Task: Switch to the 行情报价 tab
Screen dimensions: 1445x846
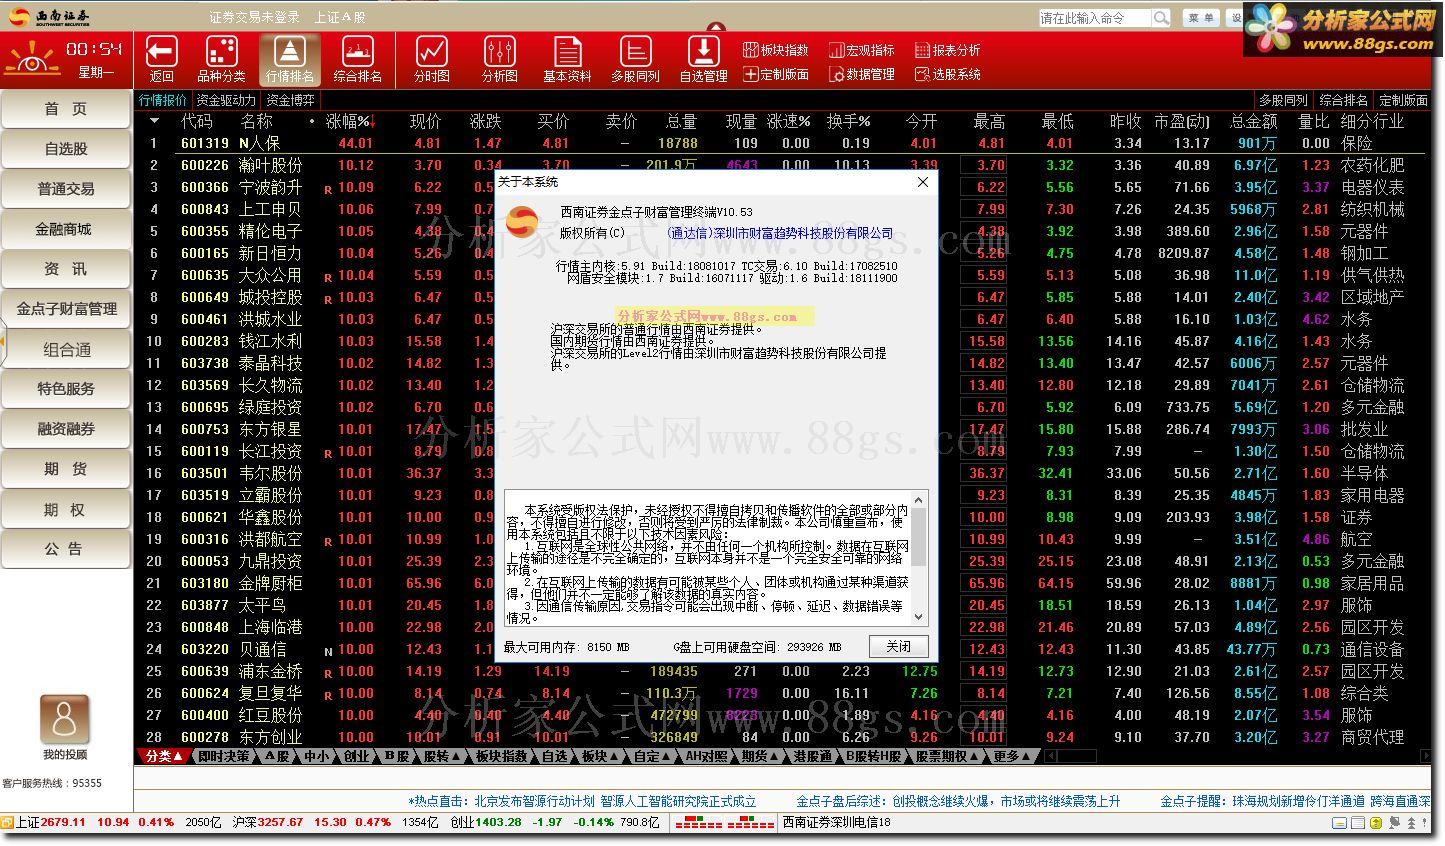Action: (163, 100)
